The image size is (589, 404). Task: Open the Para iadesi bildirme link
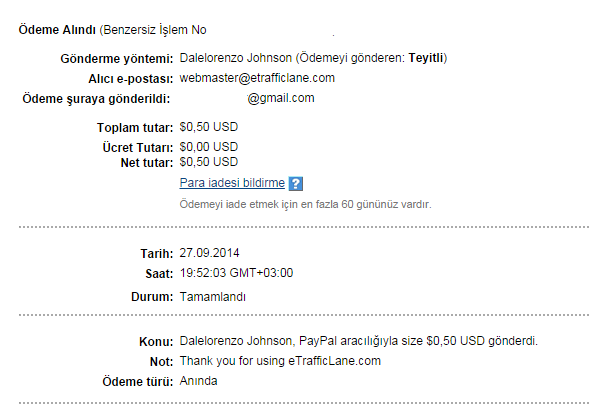coord(232,183)
